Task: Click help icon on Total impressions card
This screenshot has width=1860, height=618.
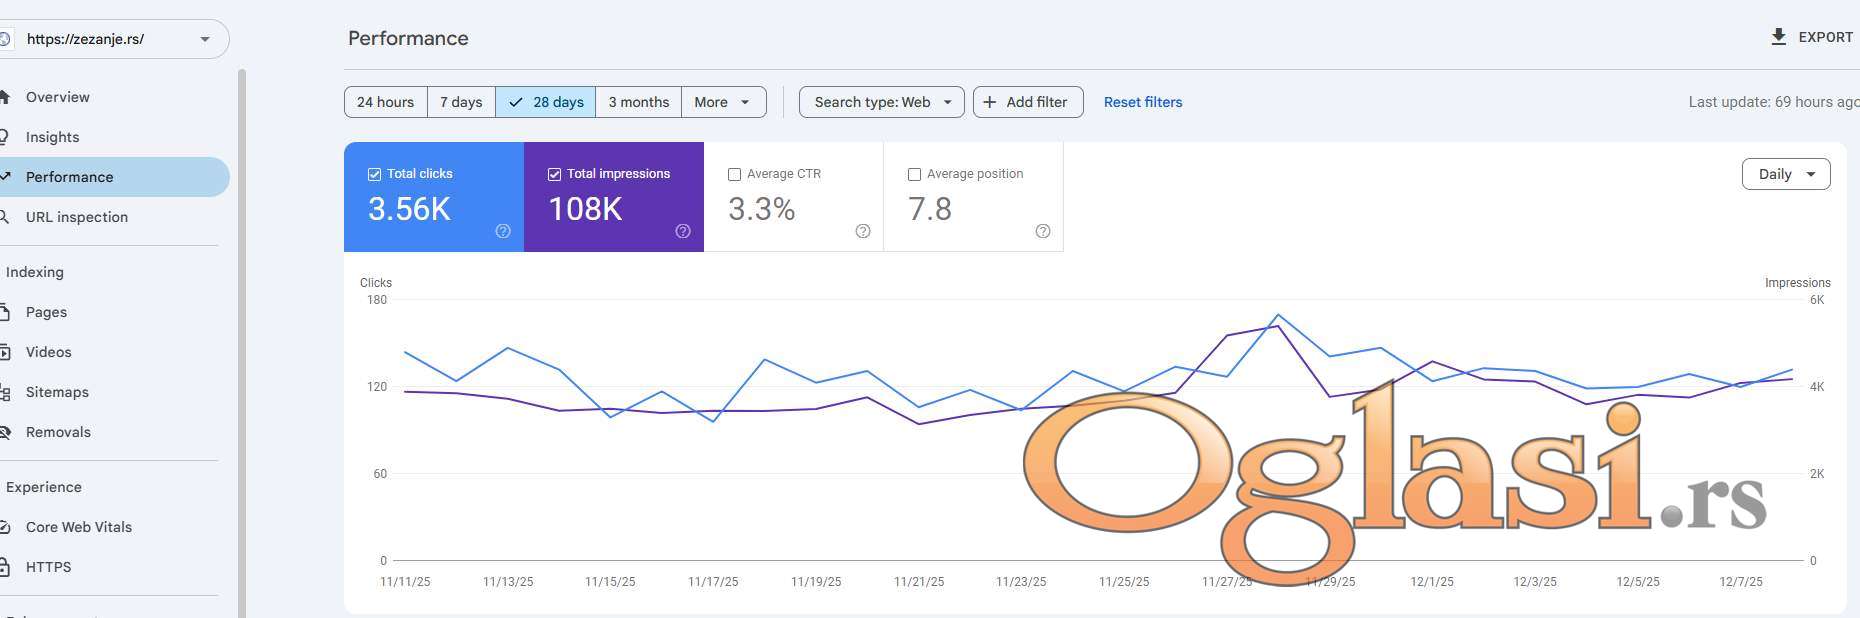Action: 683,231
